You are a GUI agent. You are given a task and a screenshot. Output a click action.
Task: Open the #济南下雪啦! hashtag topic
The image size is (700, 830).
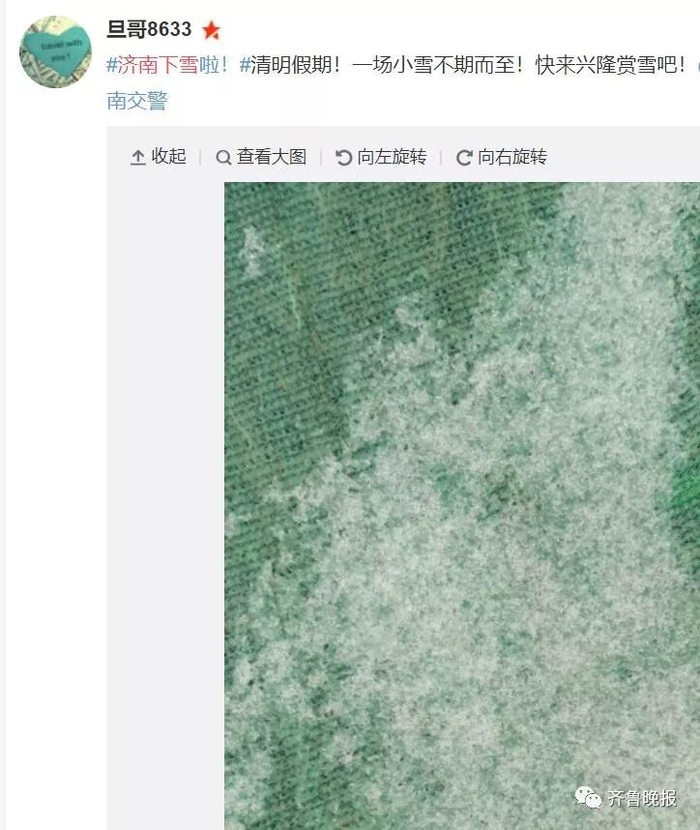(x=168, y=65)
